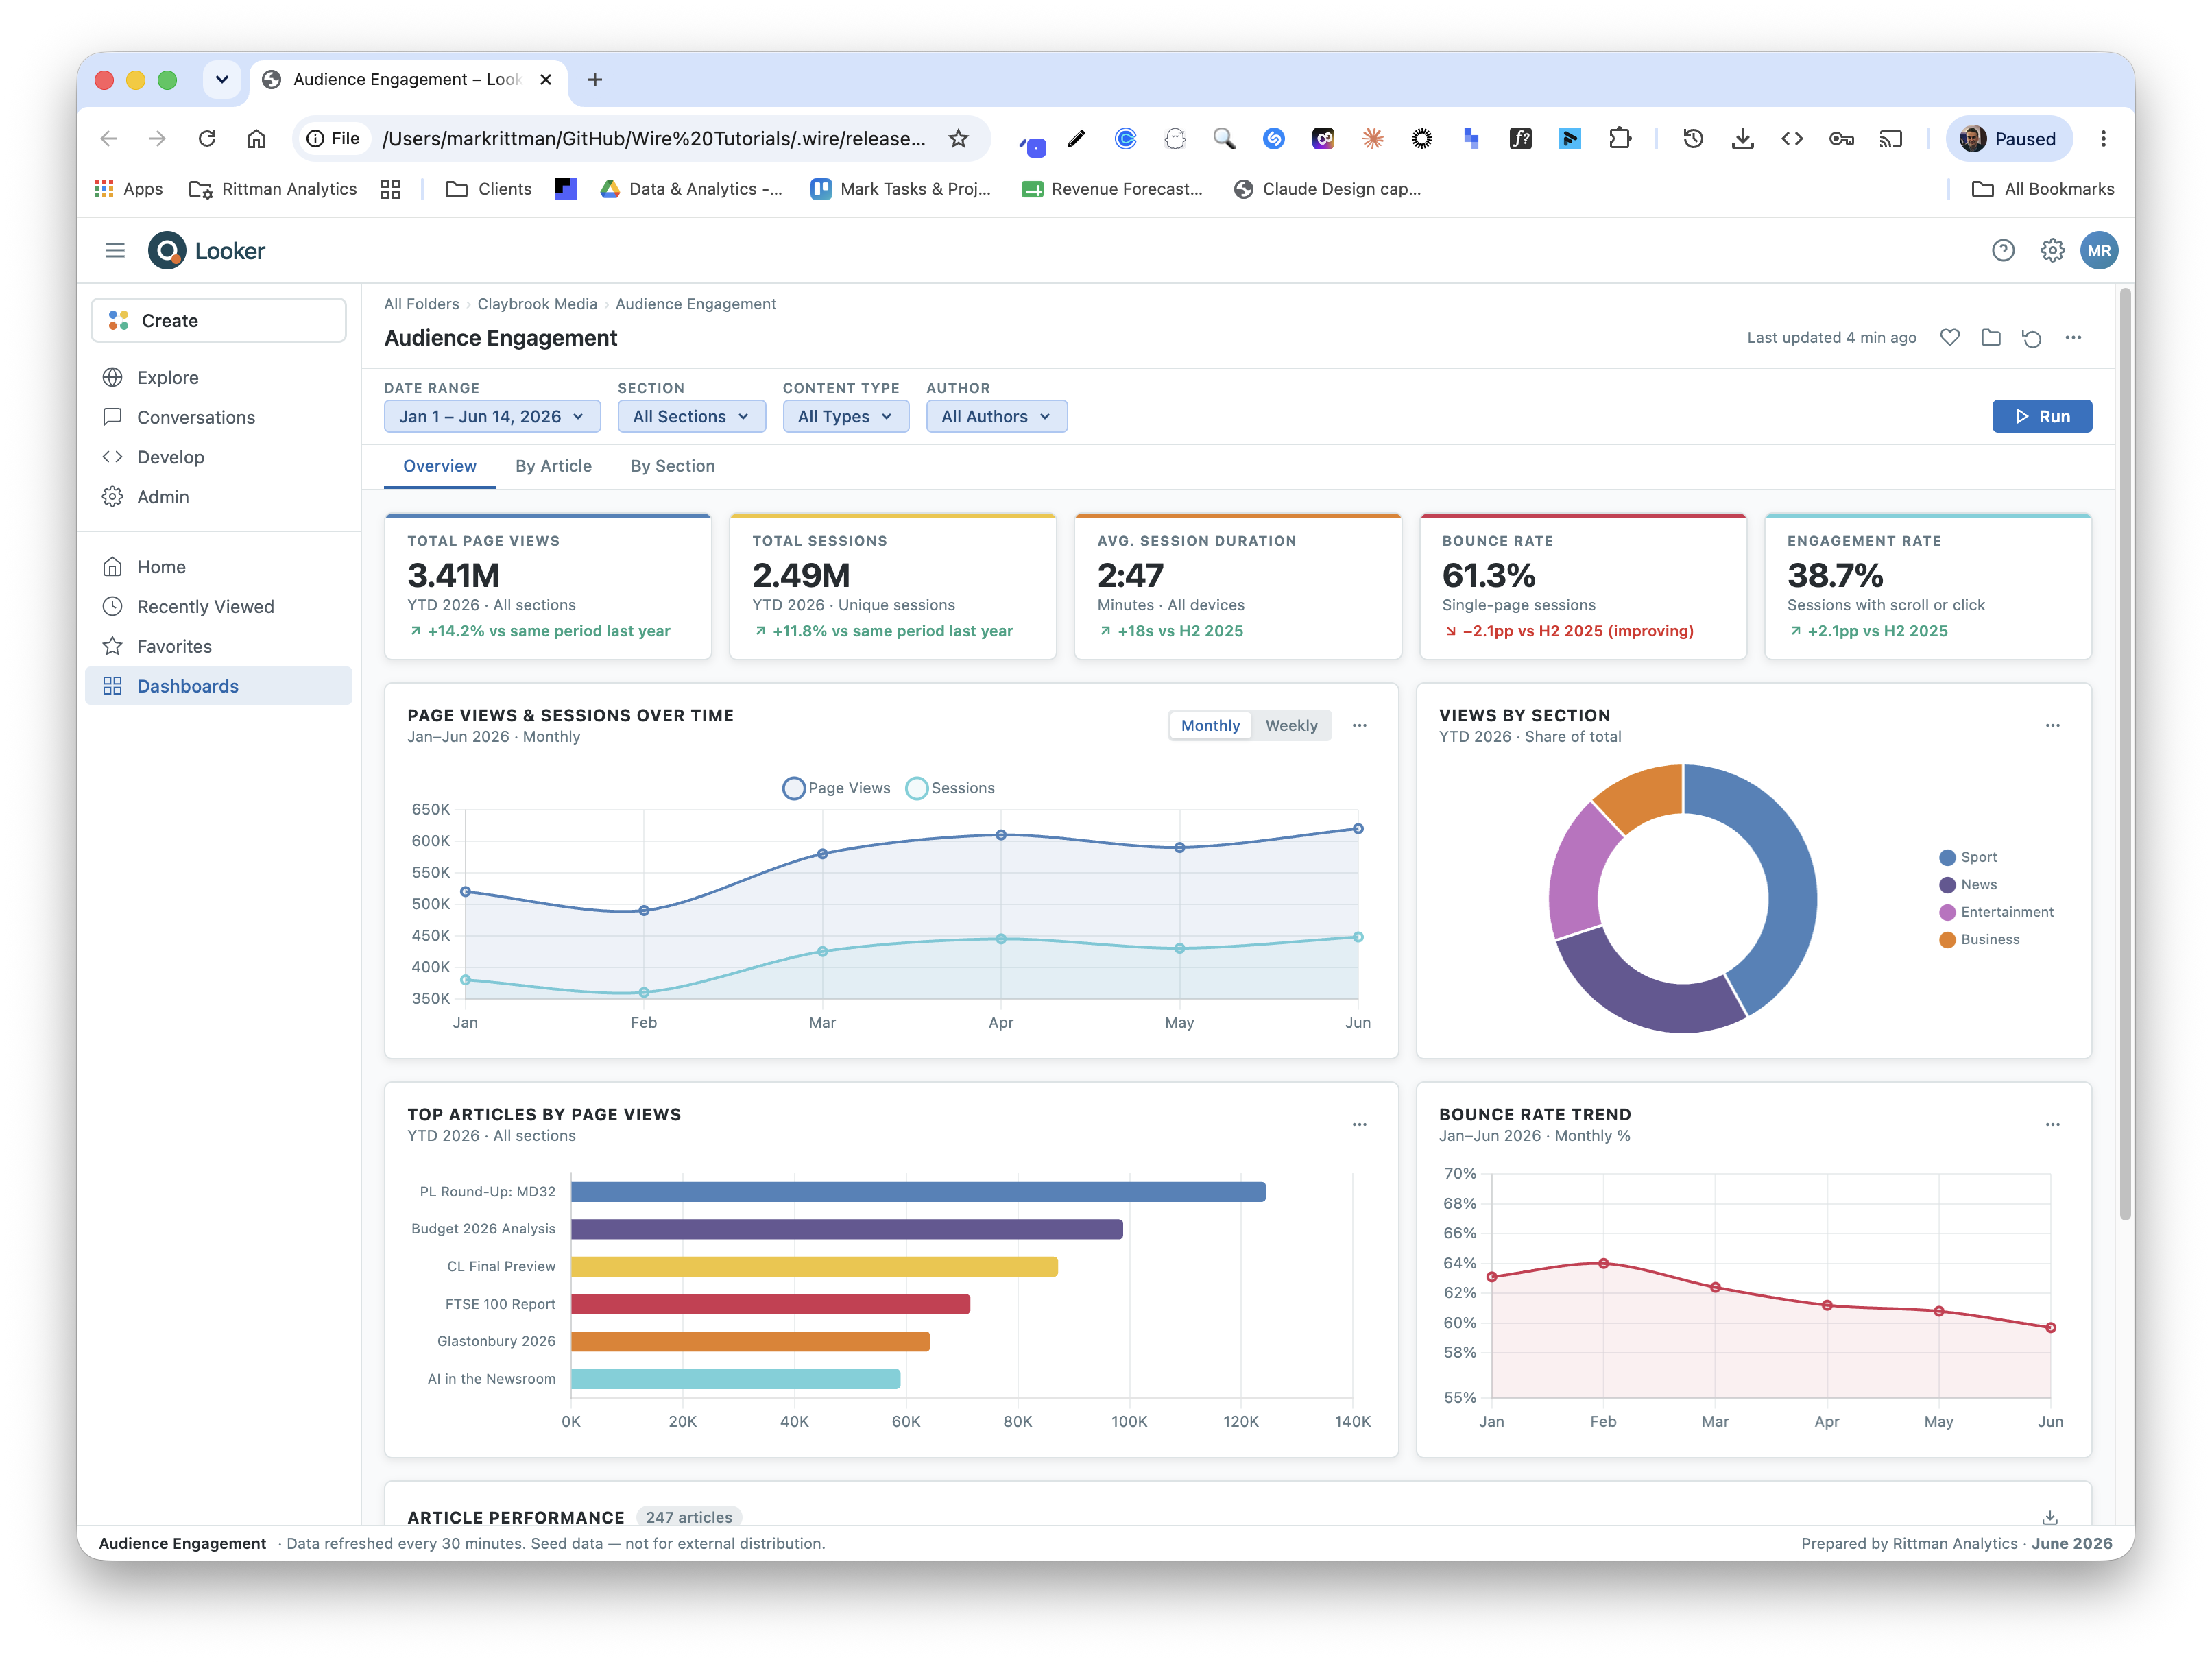Click the Budget 2026 Analysis bar
The height and width of the screenshot is (1662, 2212).
846,1229
